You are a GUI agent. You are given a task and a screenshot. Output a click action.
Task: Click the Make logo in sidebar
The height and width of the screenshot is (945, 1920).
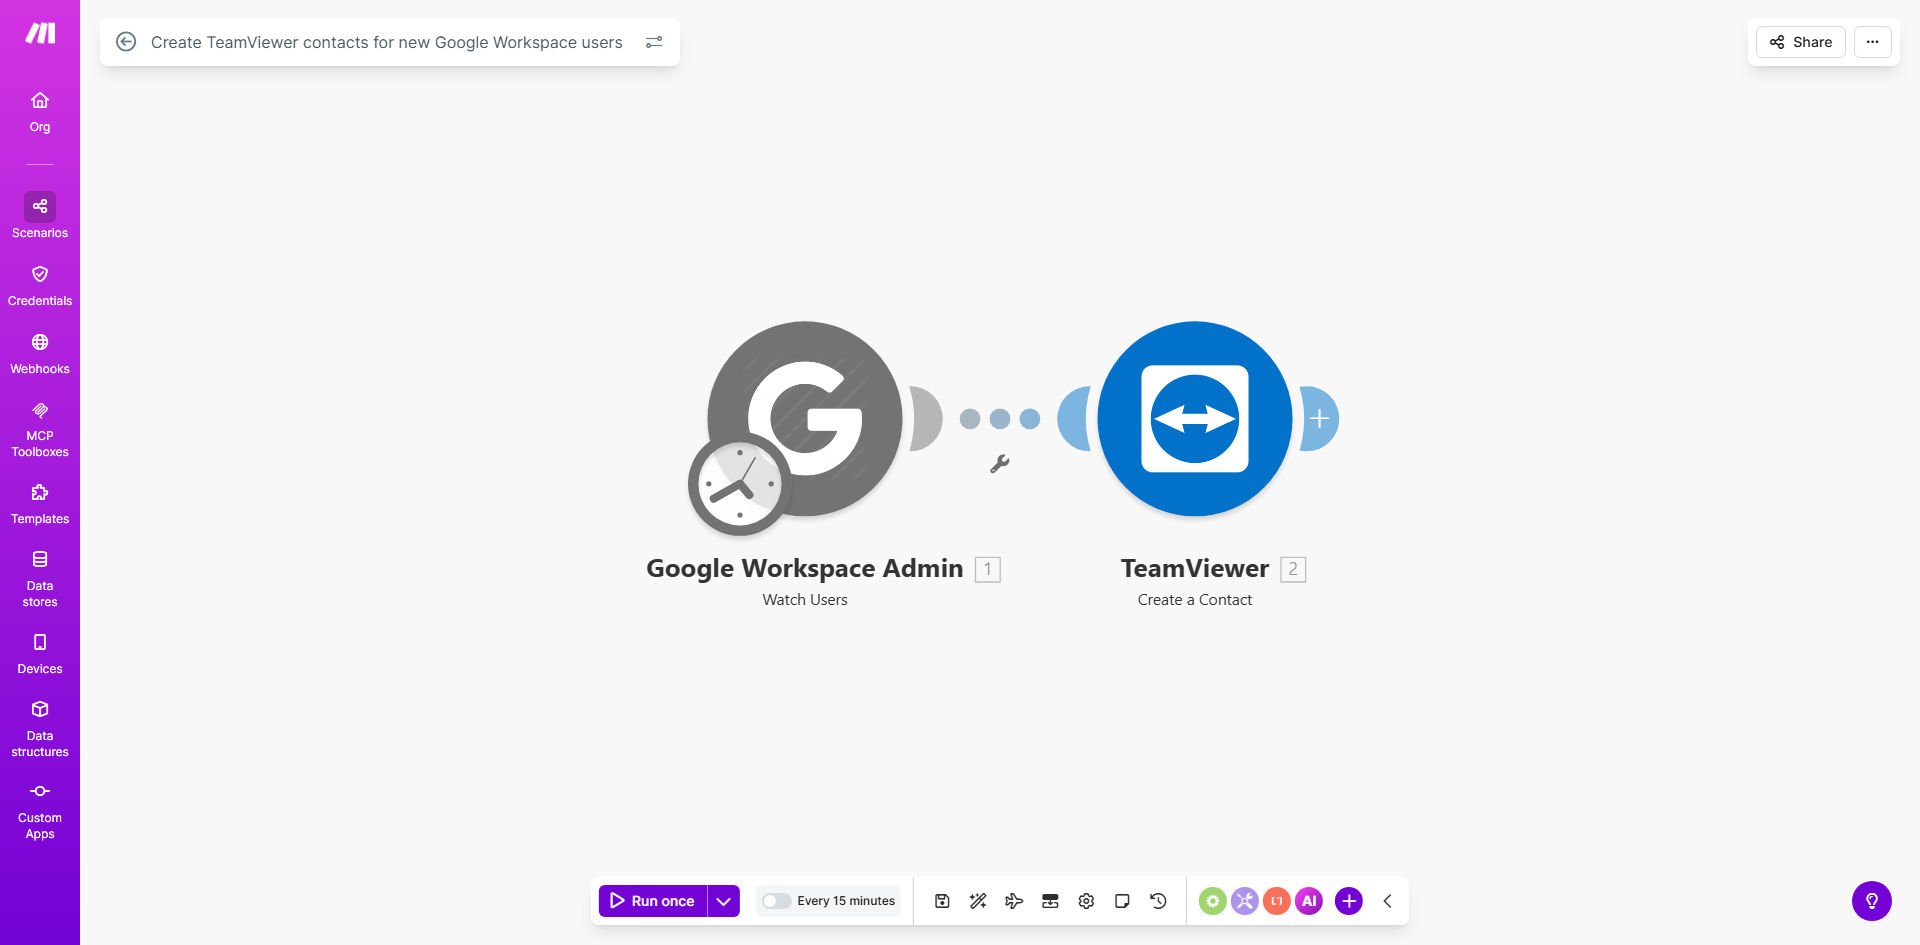click(x=40, y=34)
